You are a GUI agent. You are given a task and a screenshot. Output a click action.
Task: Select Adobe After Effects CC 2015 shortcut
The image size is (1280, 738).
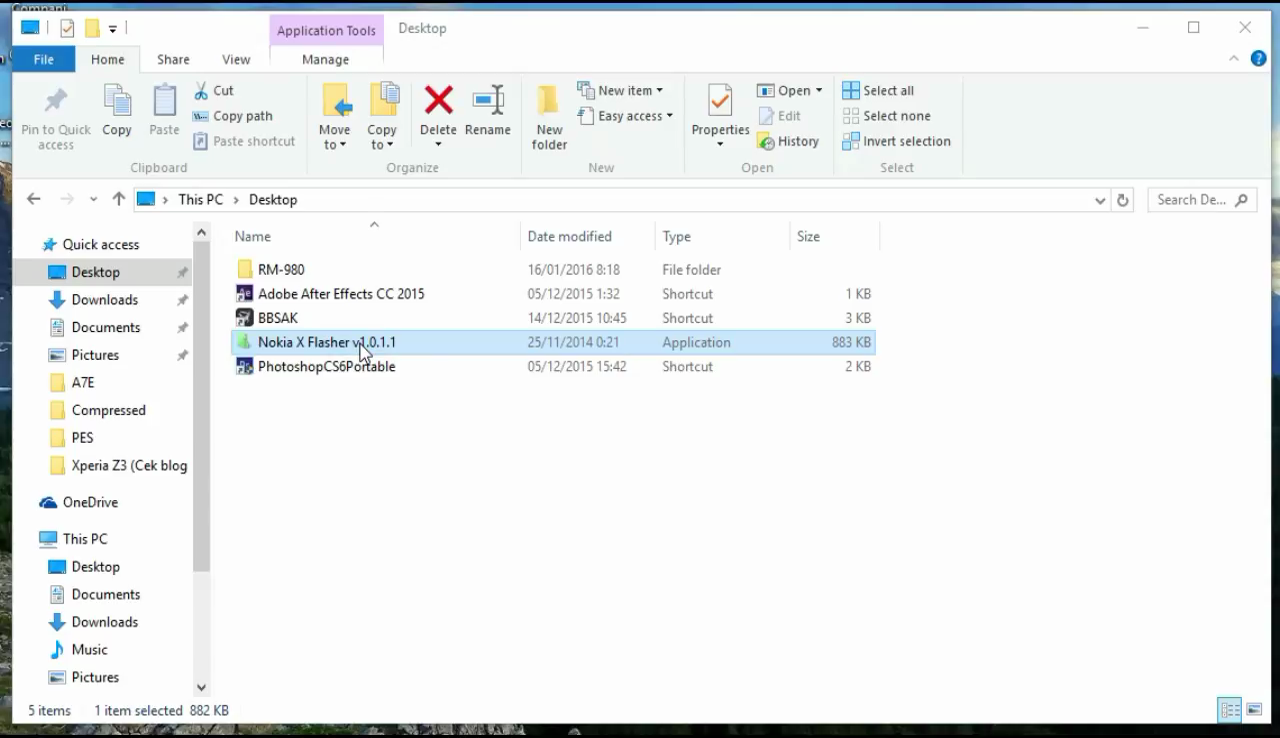[553, 294]
